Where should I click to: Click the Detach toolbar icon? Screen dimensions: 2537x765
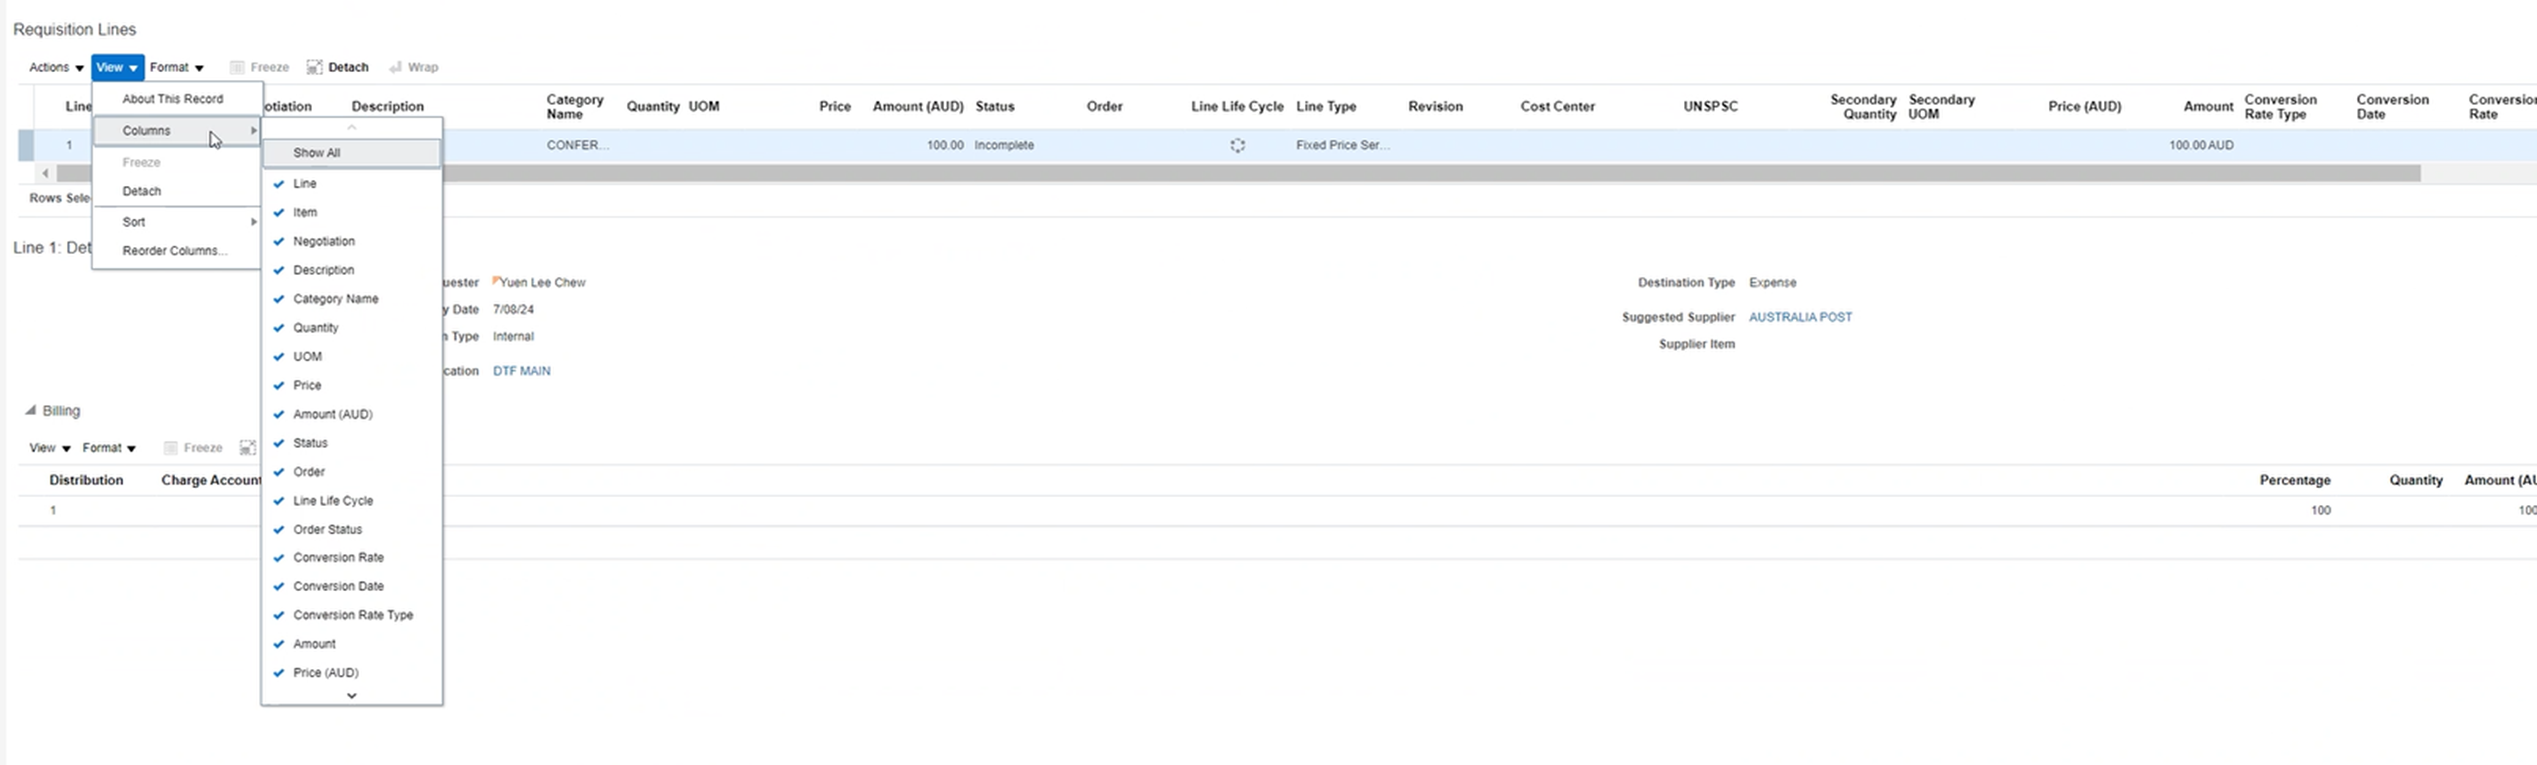pos(314,67)
